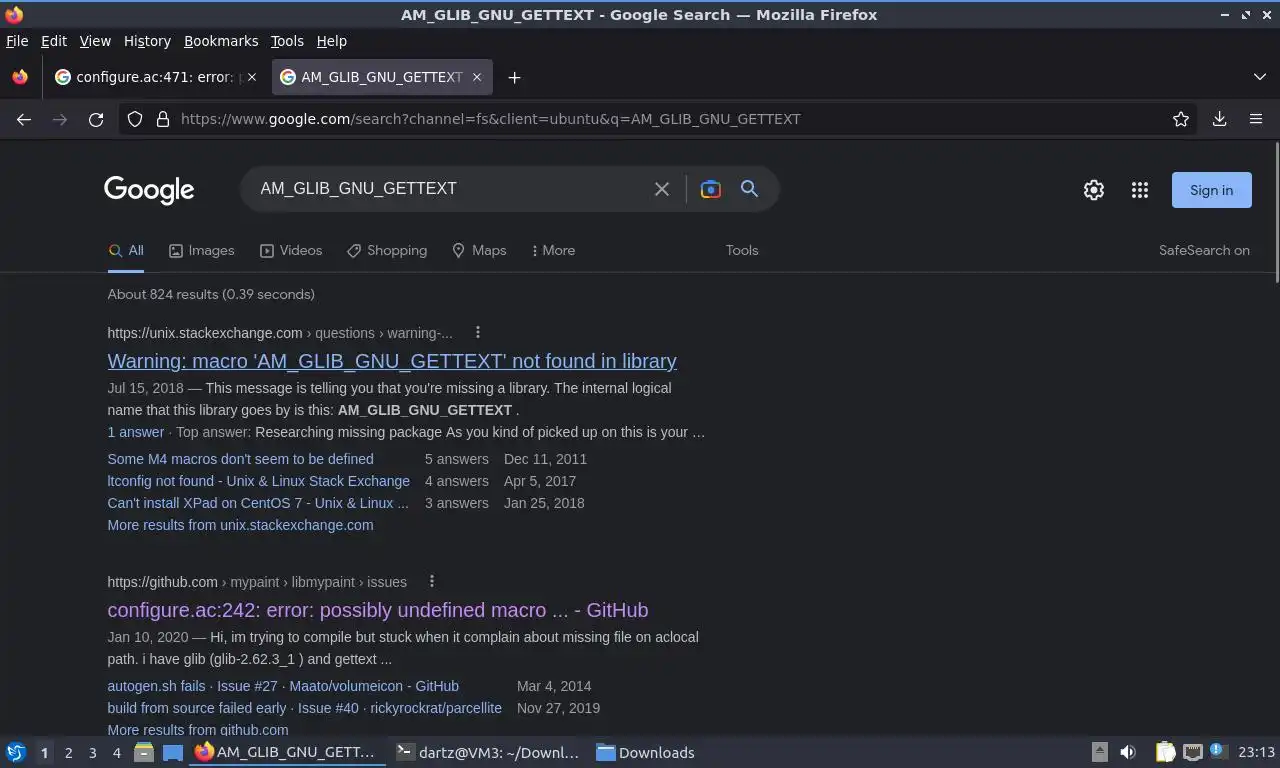The height and width of the screenshot is (768, 1280).
Task: Switch to Maps results
Action: (479, 251)
